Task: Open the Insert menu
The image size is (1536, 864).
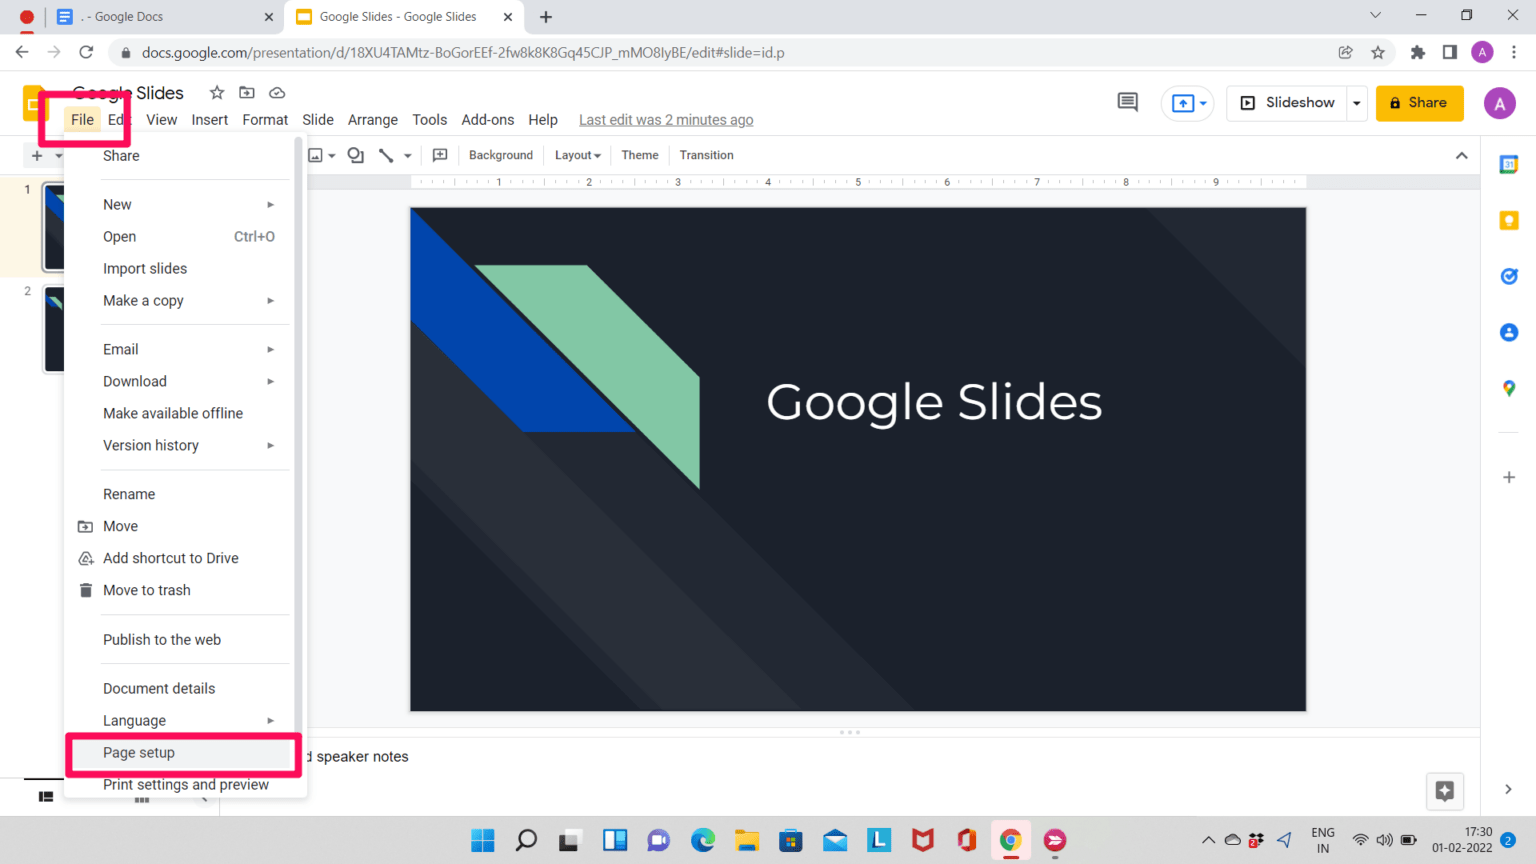Action: pyautogui.click(x=210, y=120)
